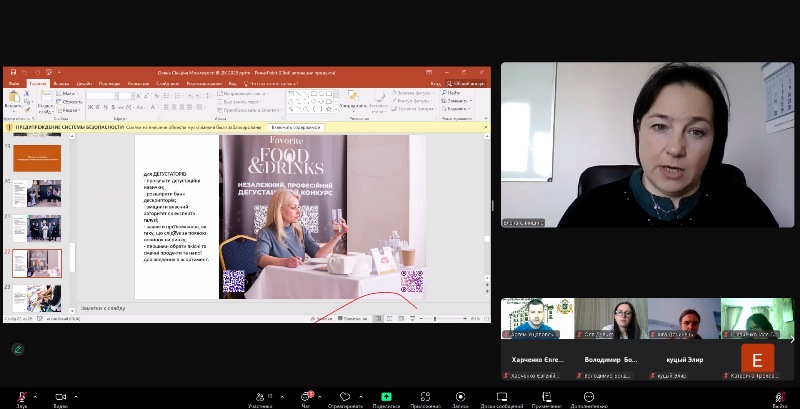Click the green Share screen (Поделиться) icon
The width and height of the screenshot is (800, 409).
386,397
